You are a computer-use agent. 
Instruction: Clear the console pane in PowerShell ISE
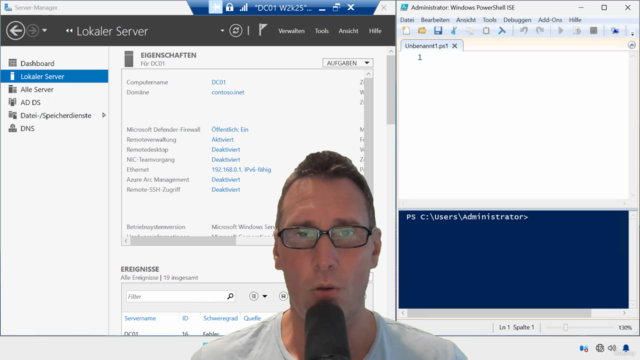point(502,31)
